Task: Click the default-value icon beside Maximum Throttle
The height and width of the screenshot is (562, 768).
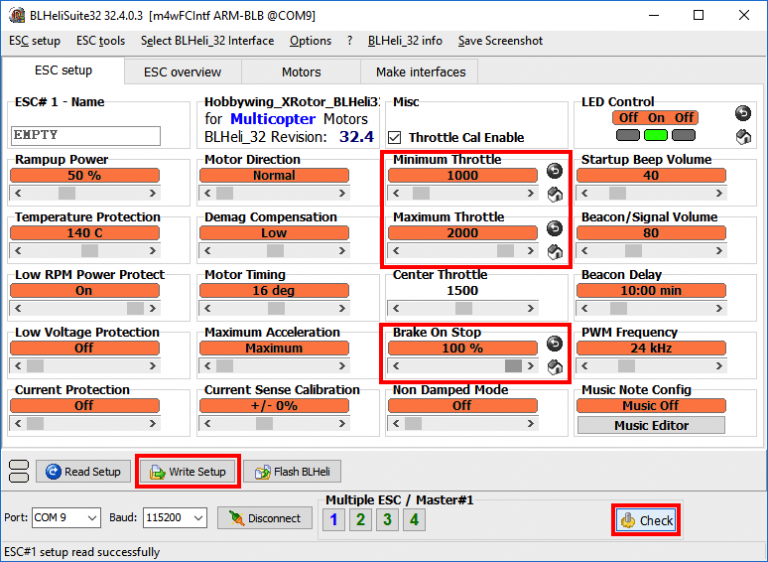Action: 554,251
